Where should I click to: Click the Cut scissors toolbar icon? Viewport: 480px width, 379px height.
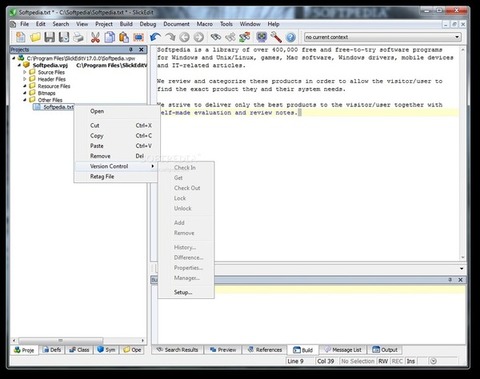point(95,37)
